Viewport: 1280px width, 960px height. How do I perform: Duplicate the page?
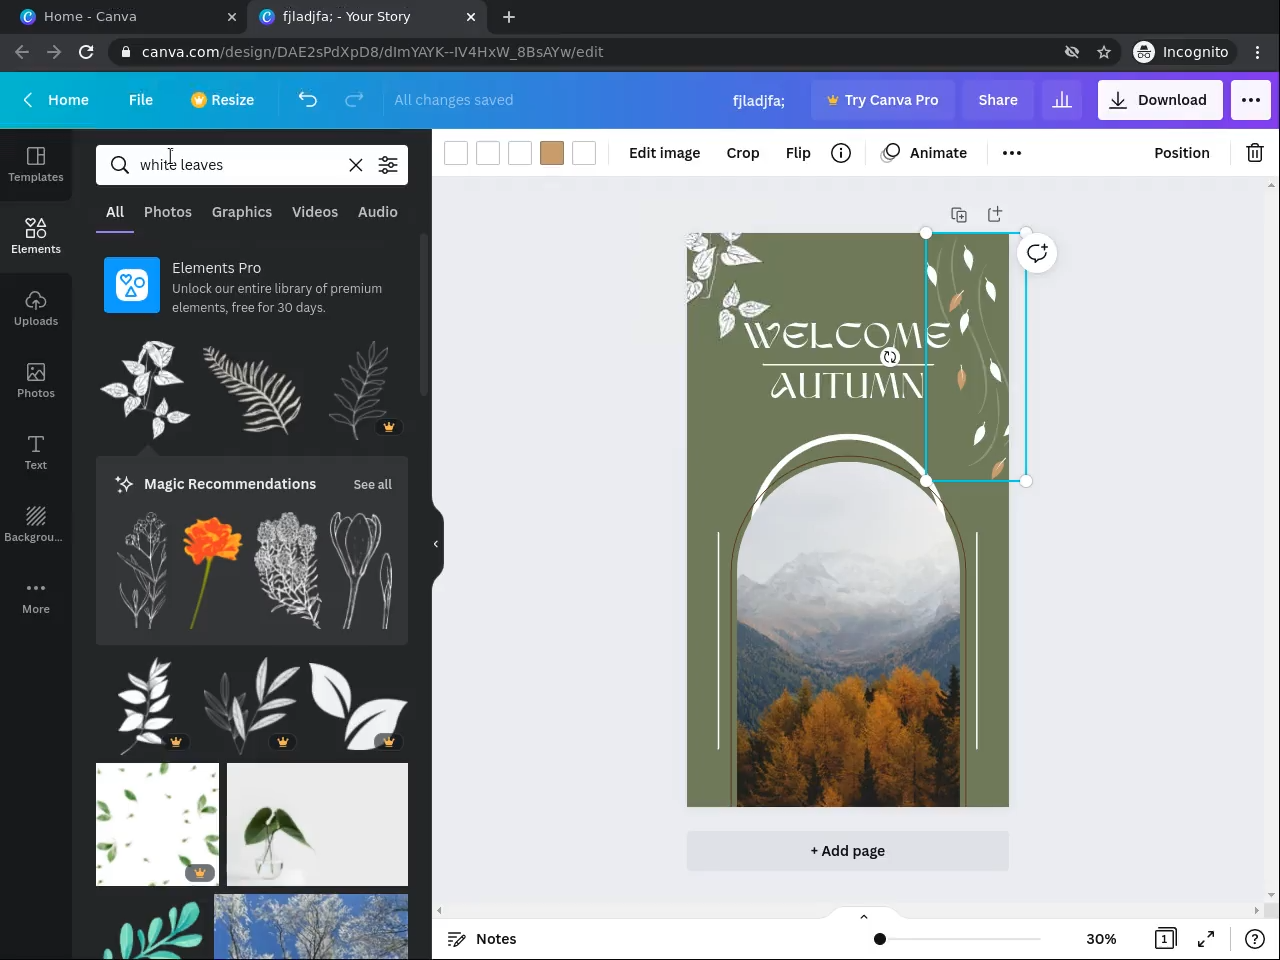point(958,214)
